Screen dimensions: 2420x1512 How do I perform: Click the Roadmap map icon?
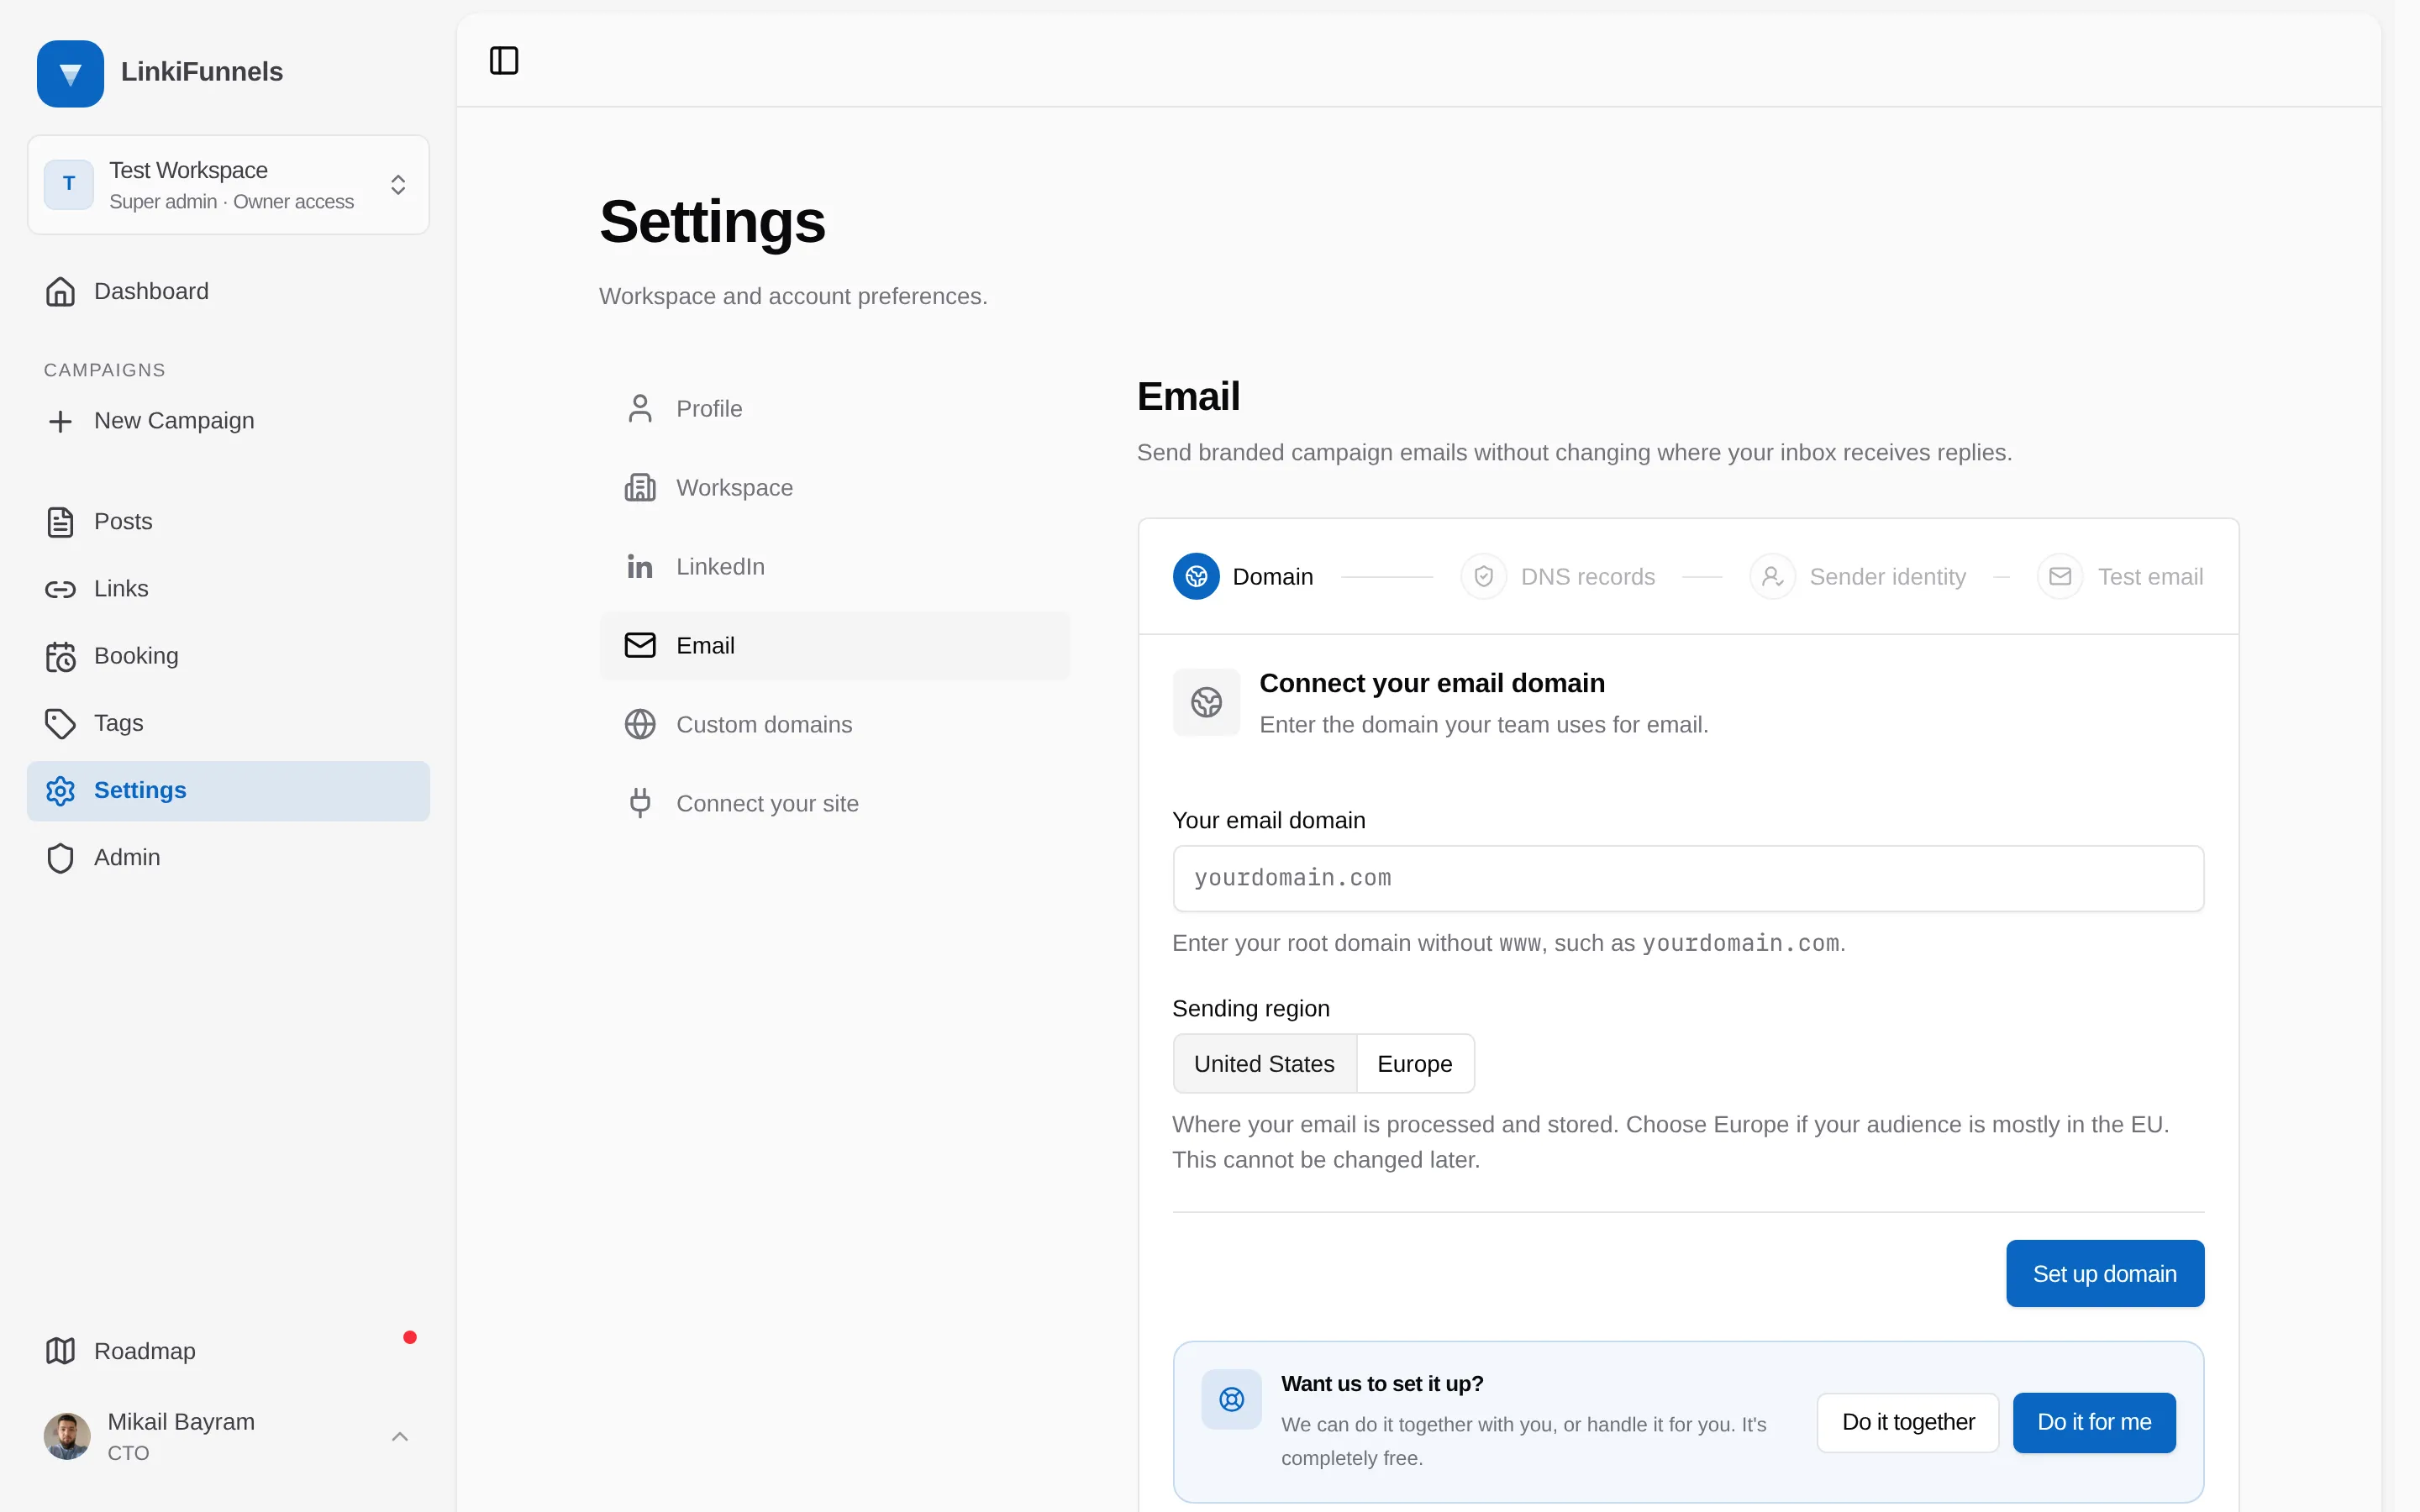[60, 1351]
